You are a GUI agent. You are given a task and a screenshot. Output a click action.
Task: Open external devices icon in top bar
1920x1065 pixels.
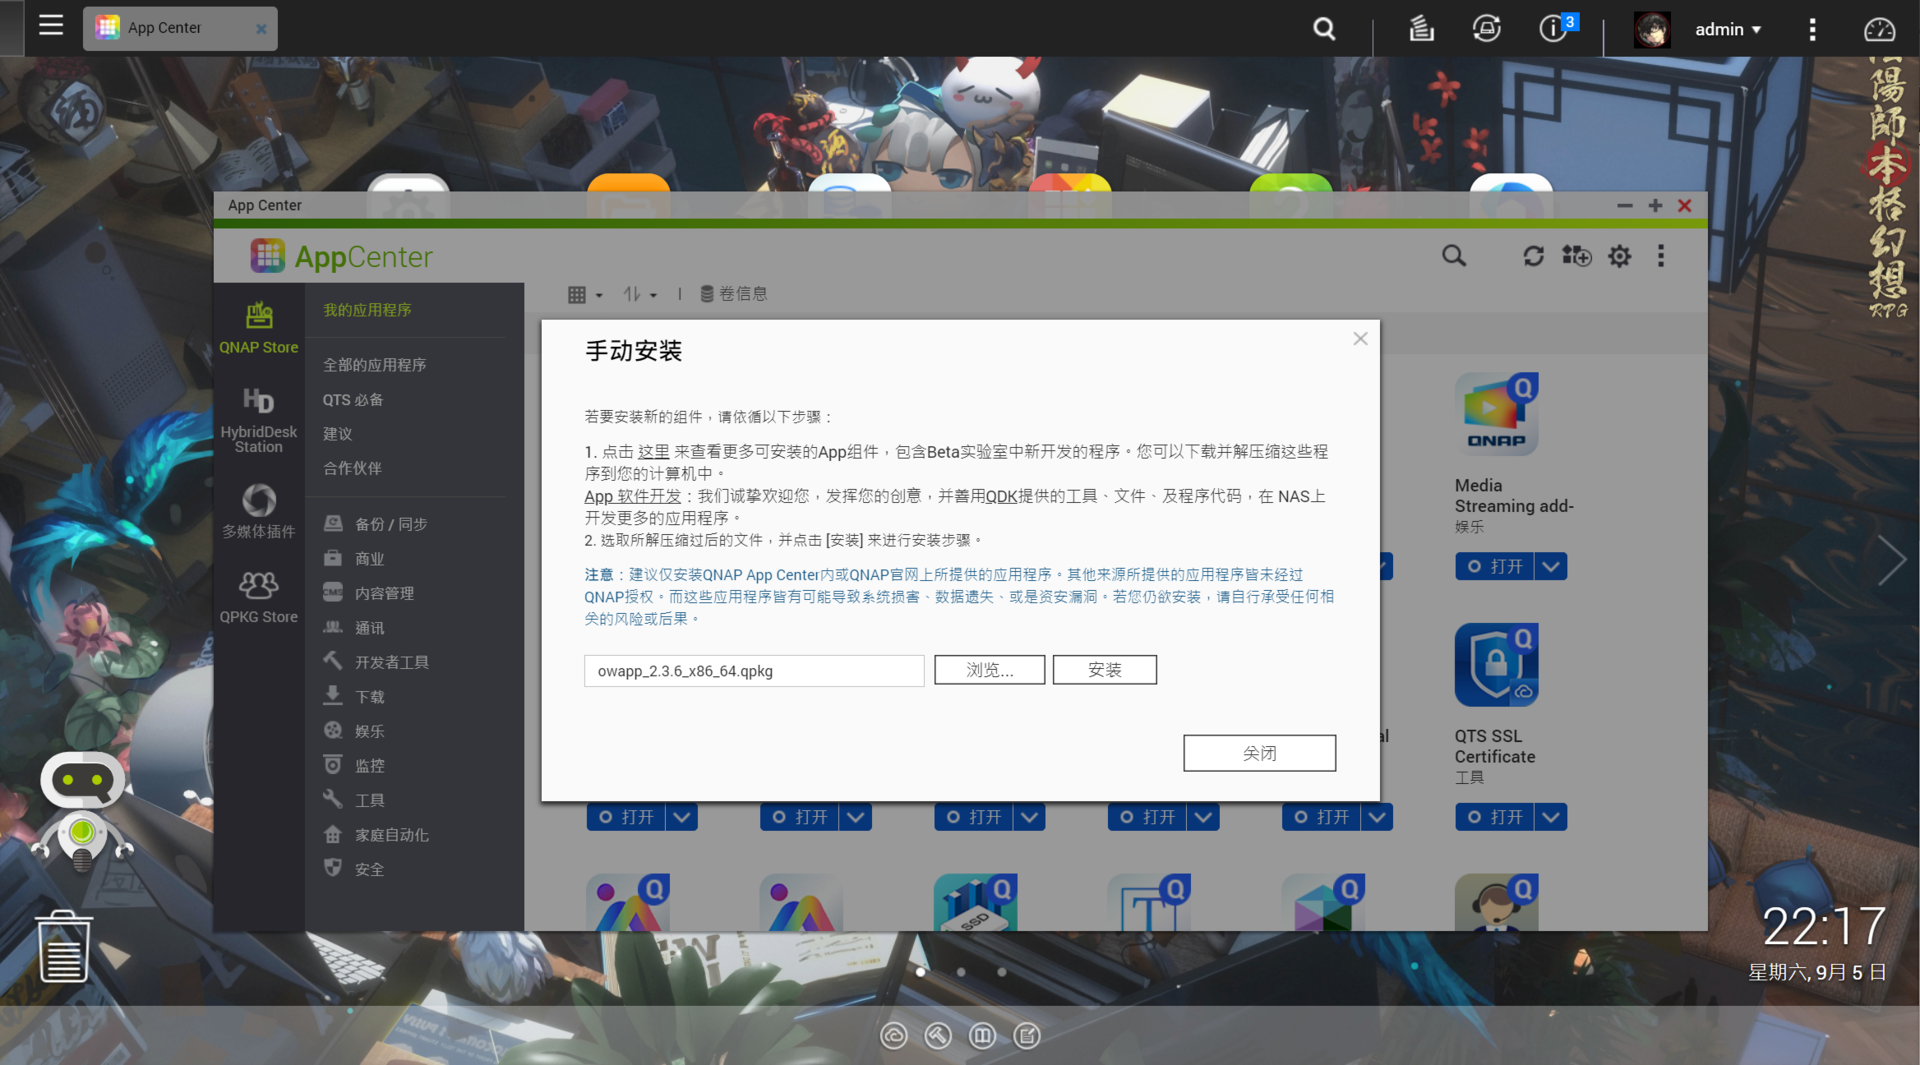pyautogui.click(x=1487, y=29)
